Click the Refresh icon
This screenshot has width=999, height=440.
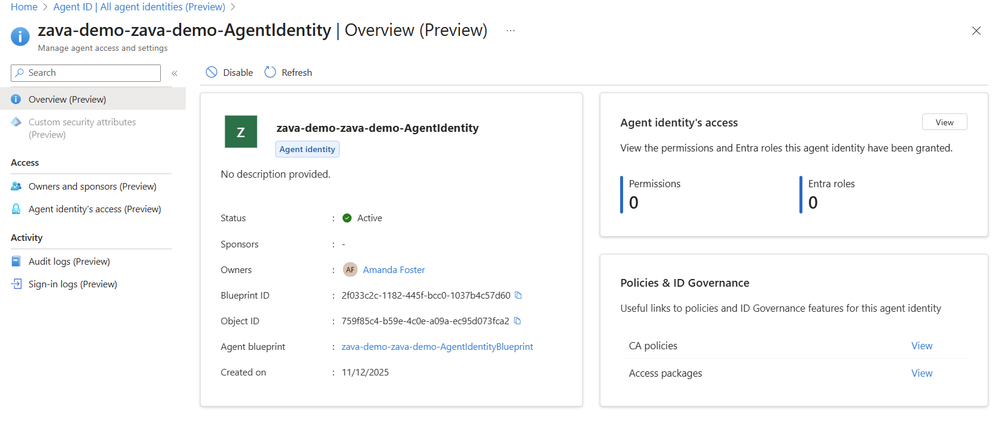pos(270,72)
